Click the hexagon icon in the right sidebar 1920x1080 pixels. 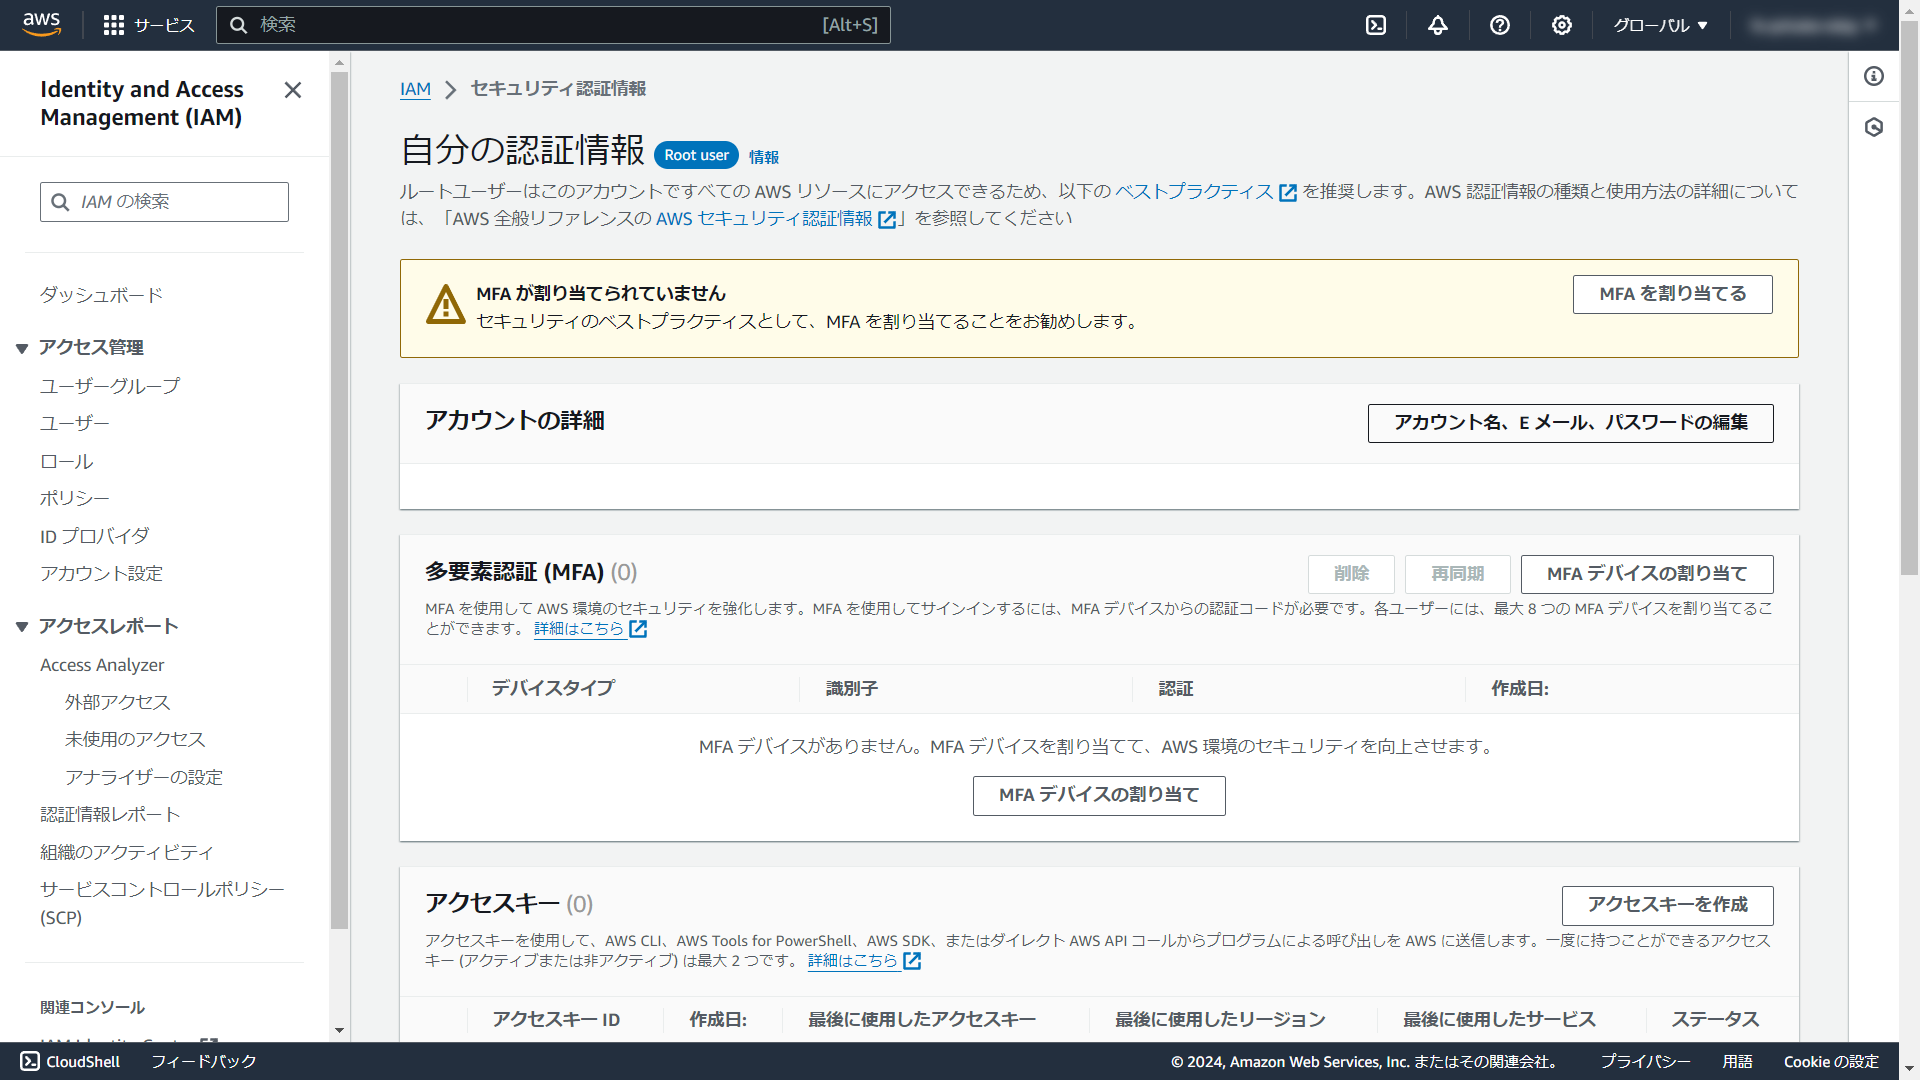pos(1874,127)
